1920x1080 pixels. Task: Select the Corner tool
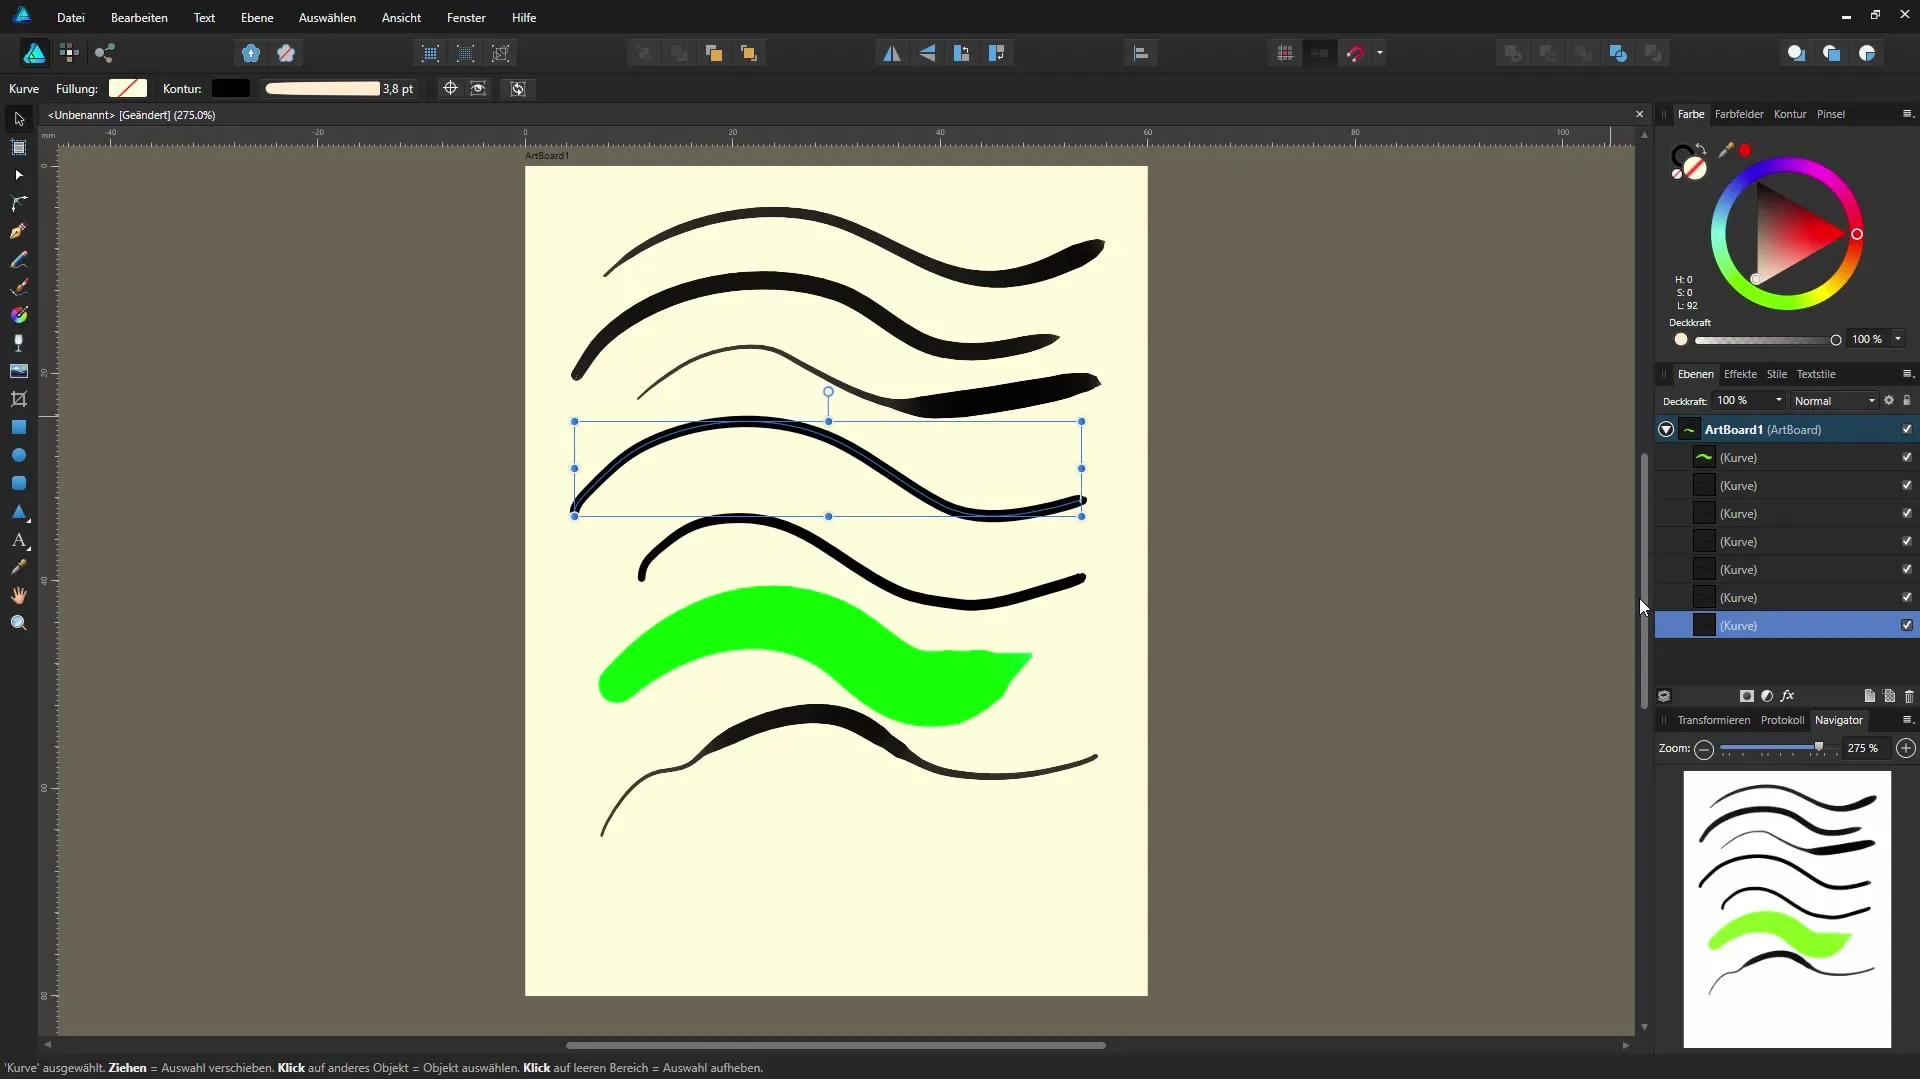pyautogui.click(x=19, y=203)
